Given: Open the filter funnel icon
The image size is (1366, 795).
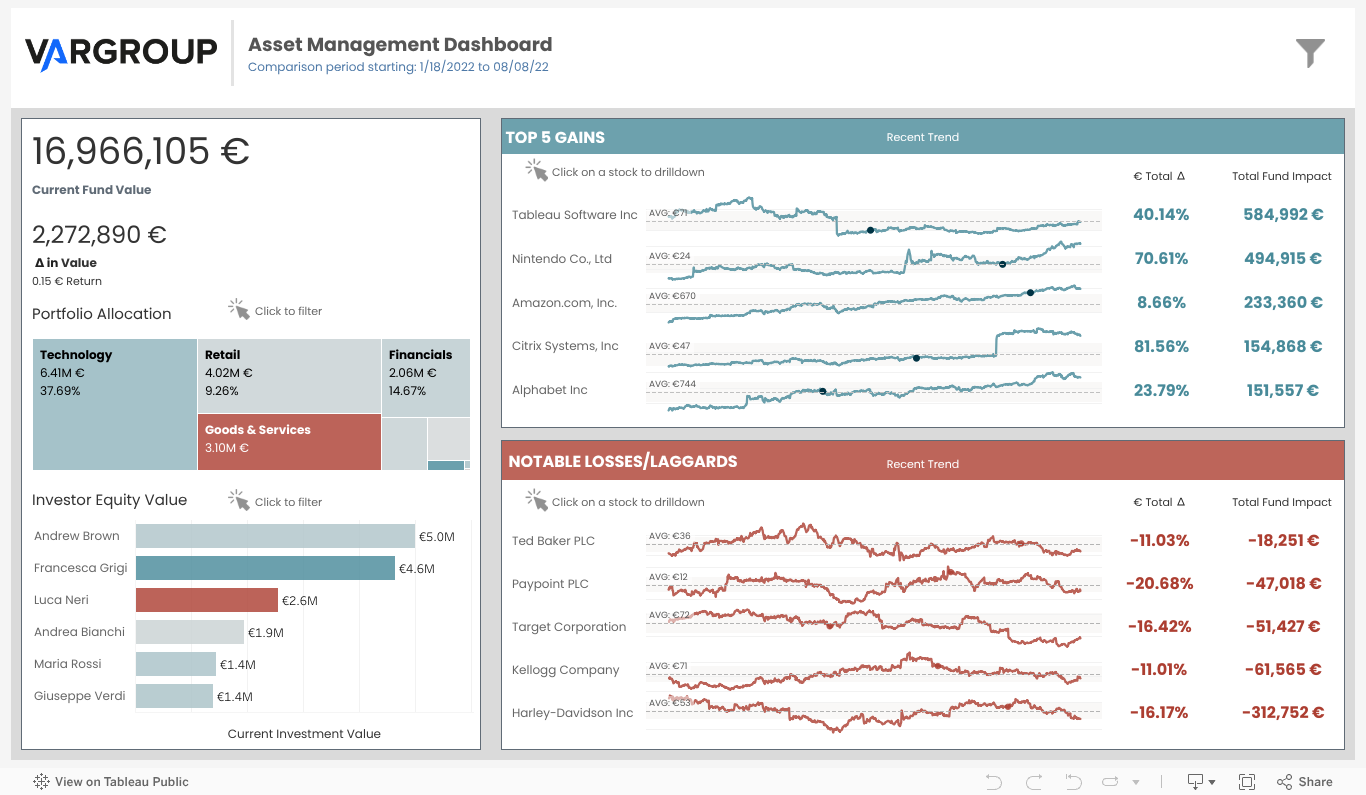Looking at the screenshot, I should (1310, 53).
